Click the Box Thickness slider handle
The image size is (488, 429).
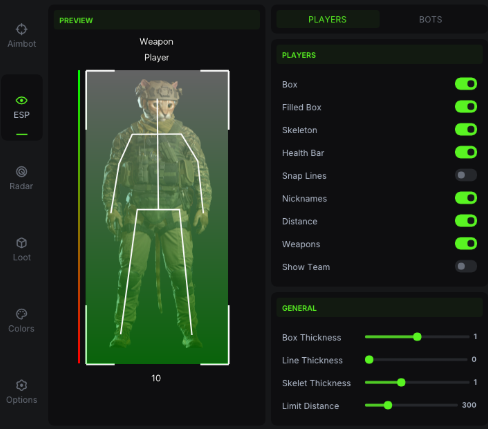pos(417,337)
